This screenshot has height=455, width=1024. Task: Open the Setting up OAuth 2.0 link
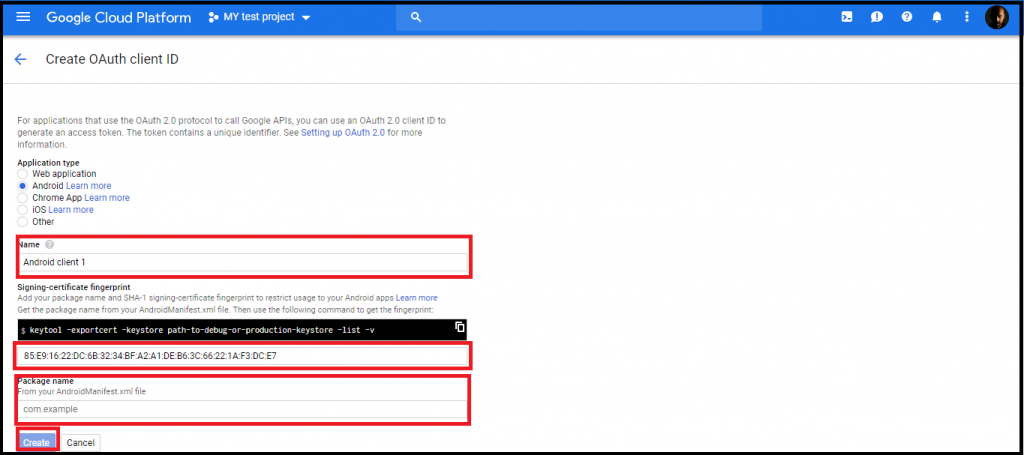[344, 133]
